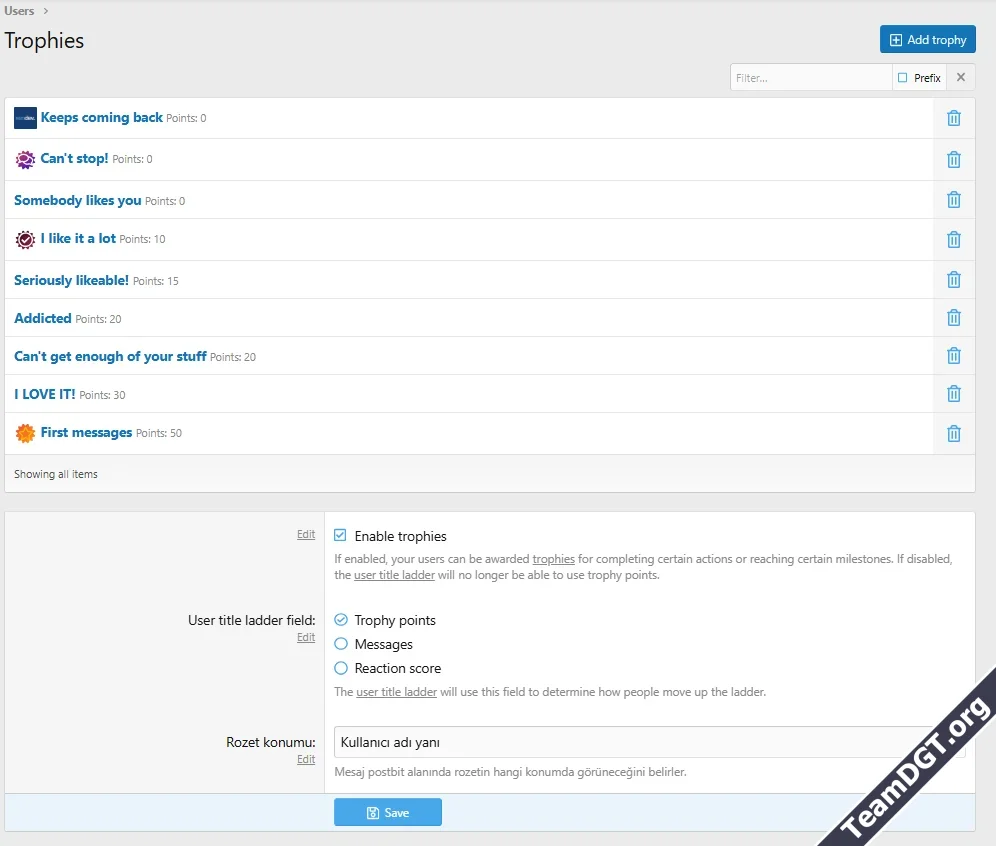Click the Add trophy button
The height and width of the screenshot is (846, 996).
927,40
